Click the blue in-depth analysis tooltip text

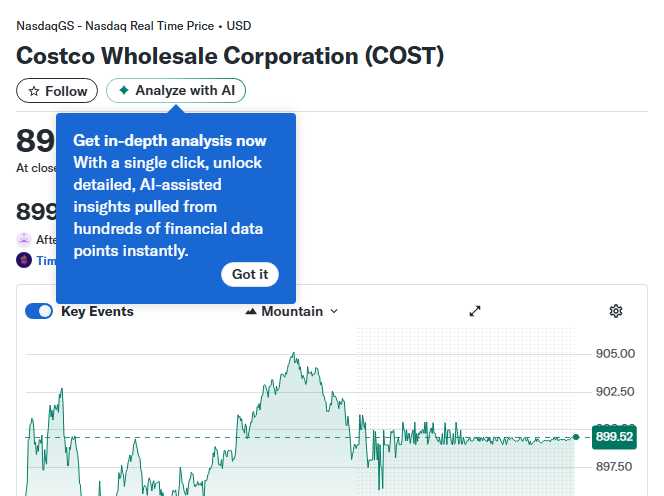point(170,195)
